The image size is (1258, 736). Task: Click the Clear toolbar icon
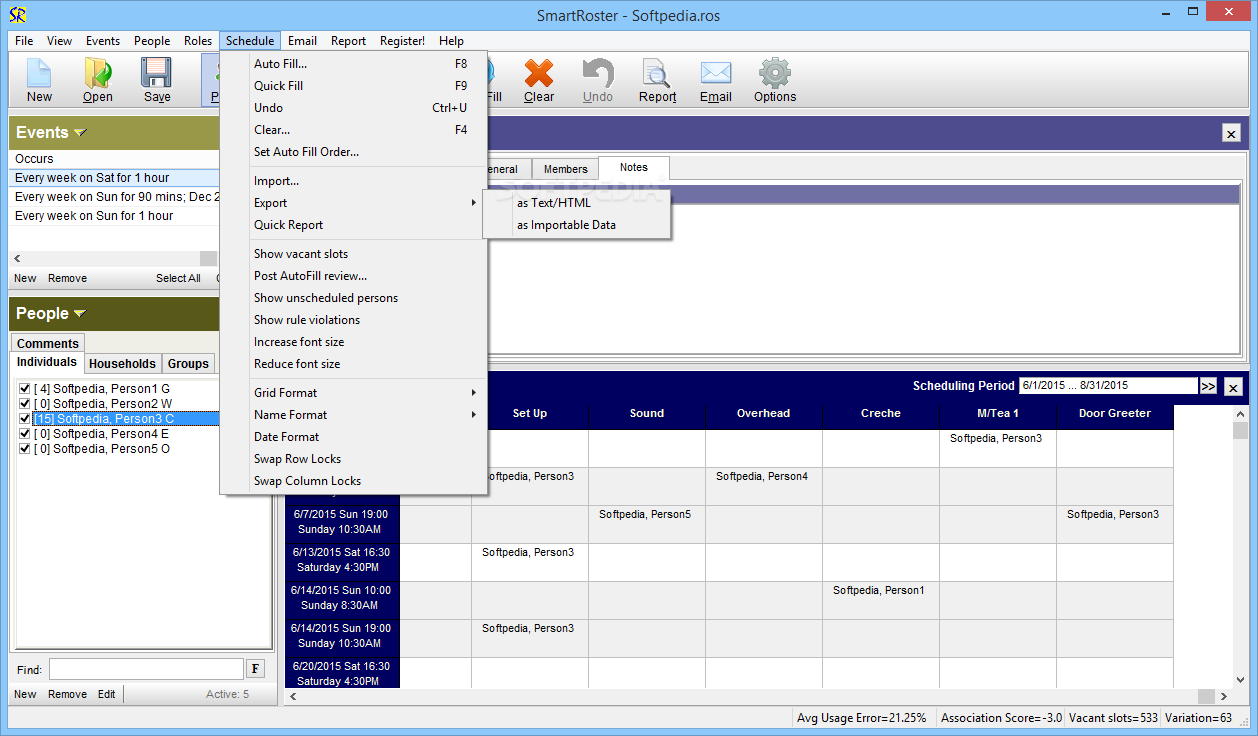[x=538, y=80]
